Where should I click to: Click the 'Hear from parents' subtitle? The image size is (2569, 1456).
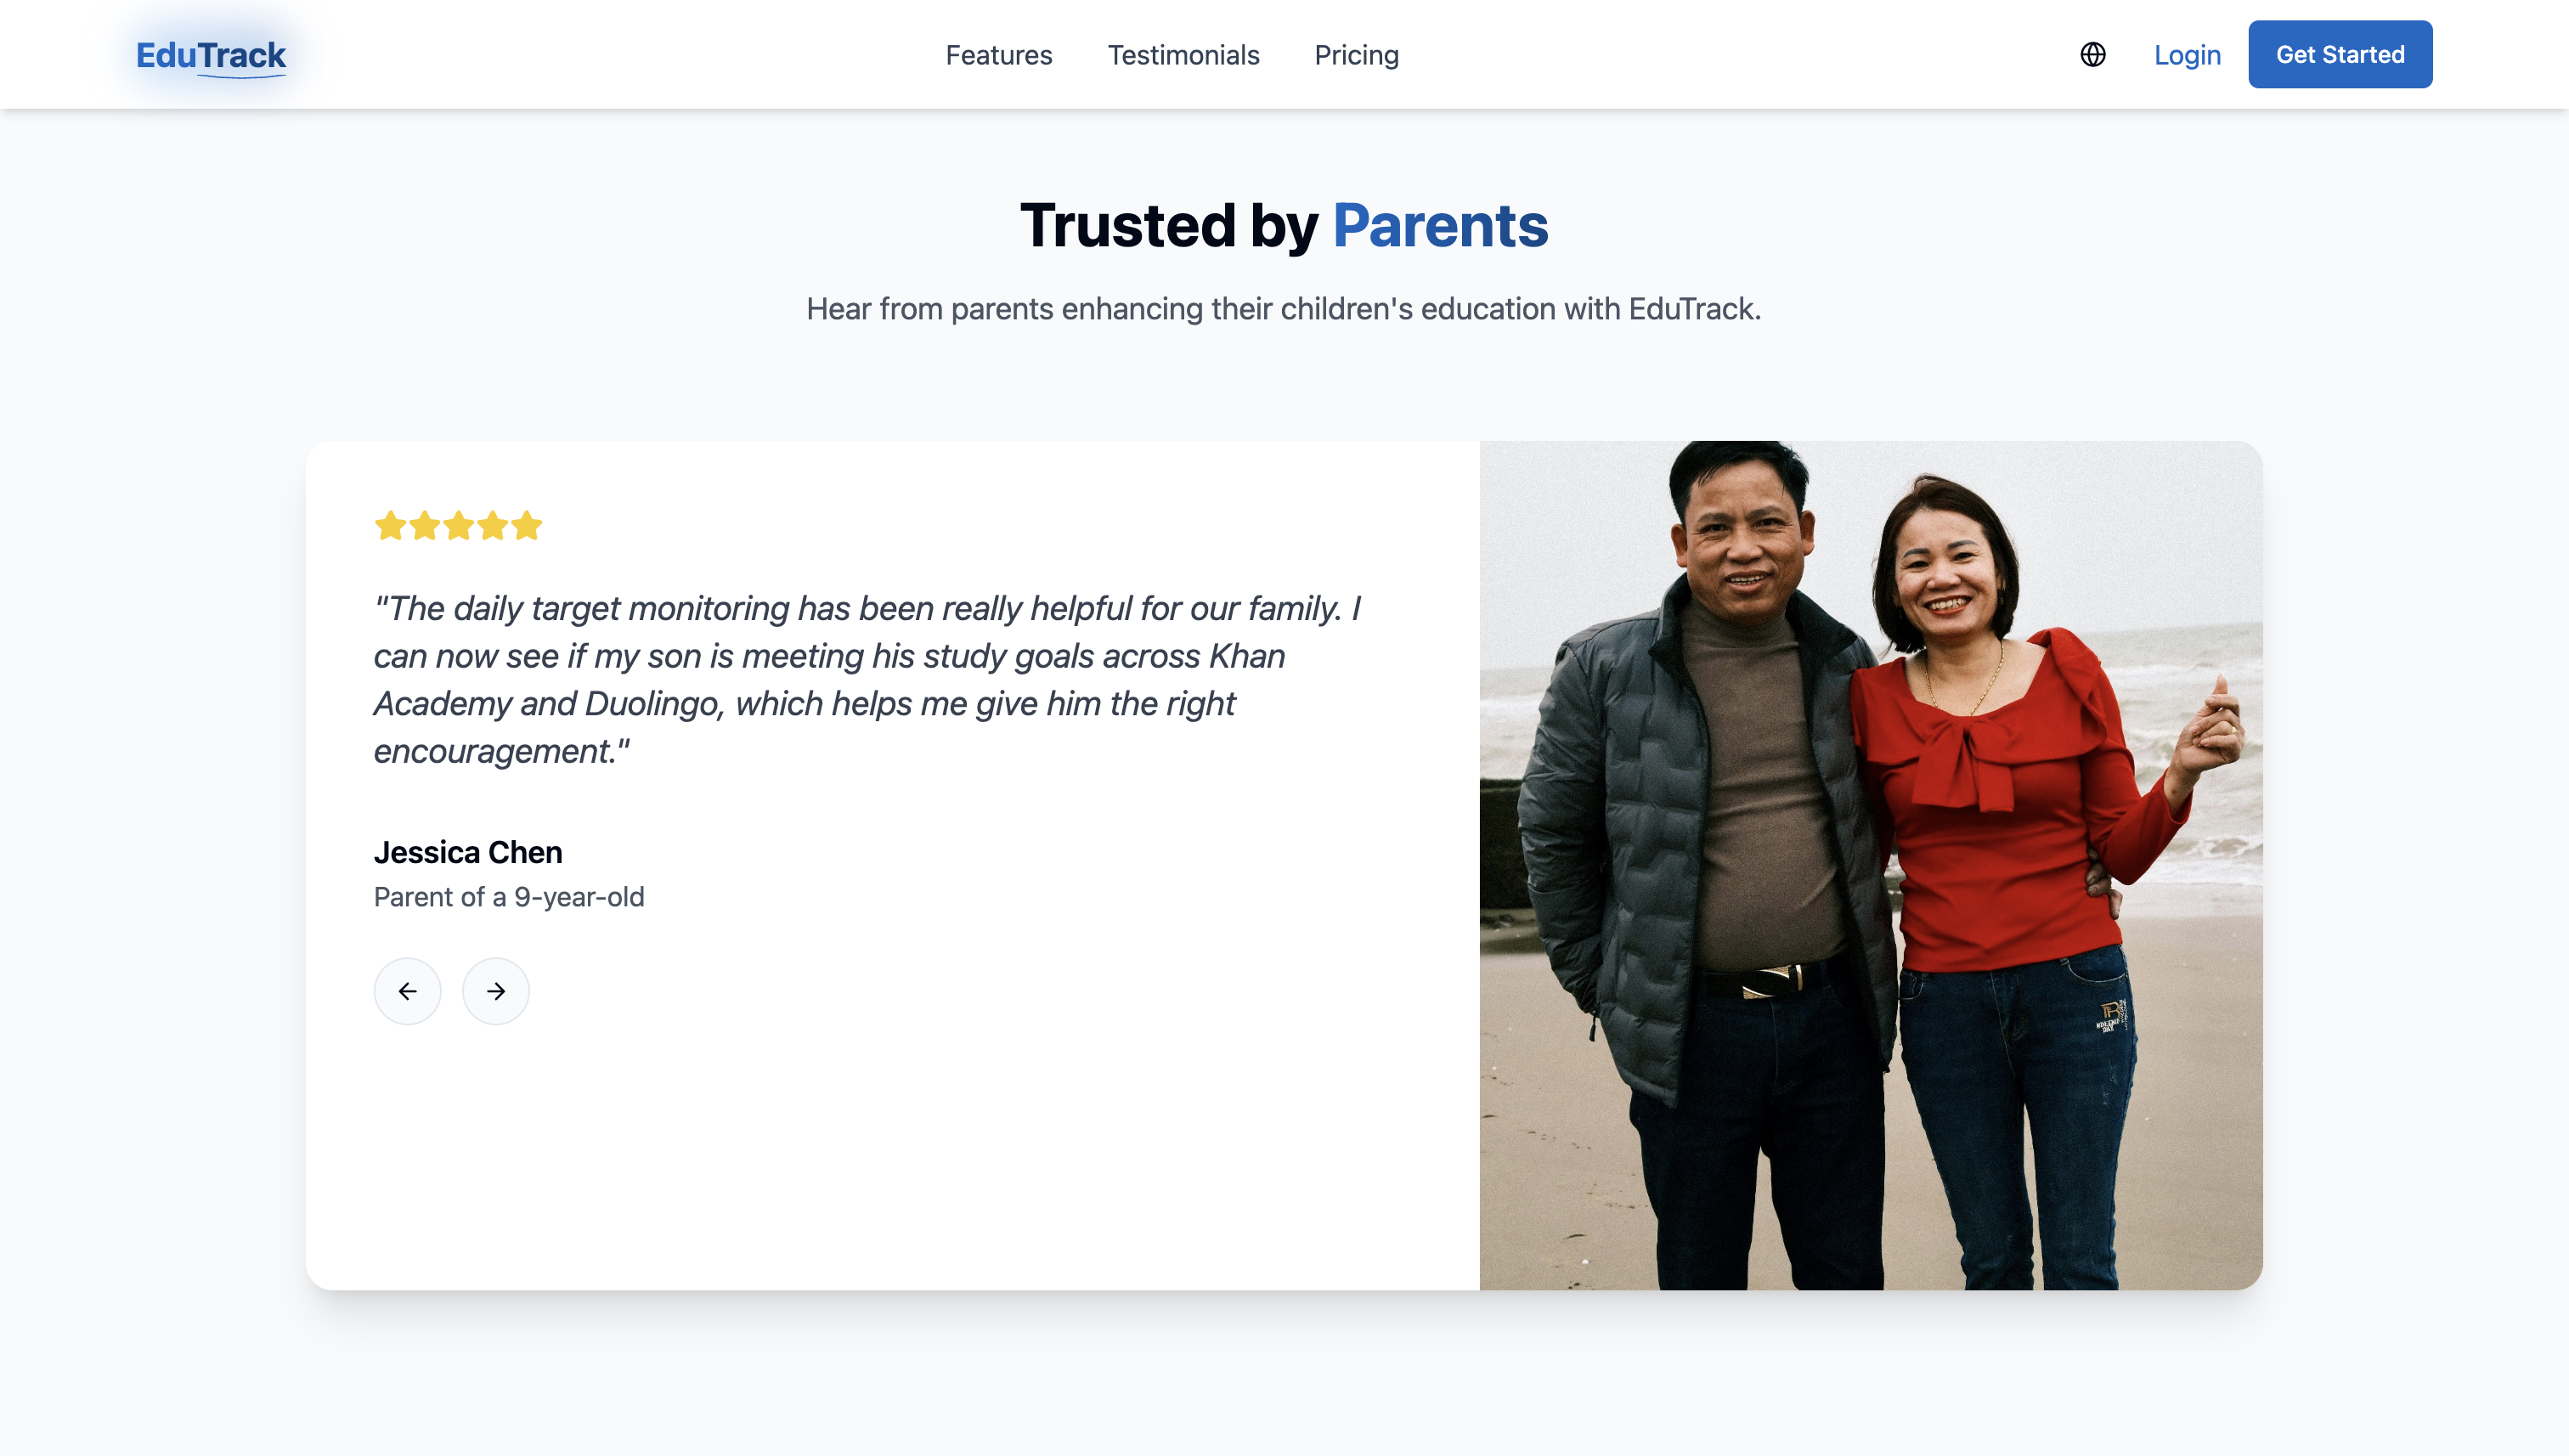pos(1283,309)
